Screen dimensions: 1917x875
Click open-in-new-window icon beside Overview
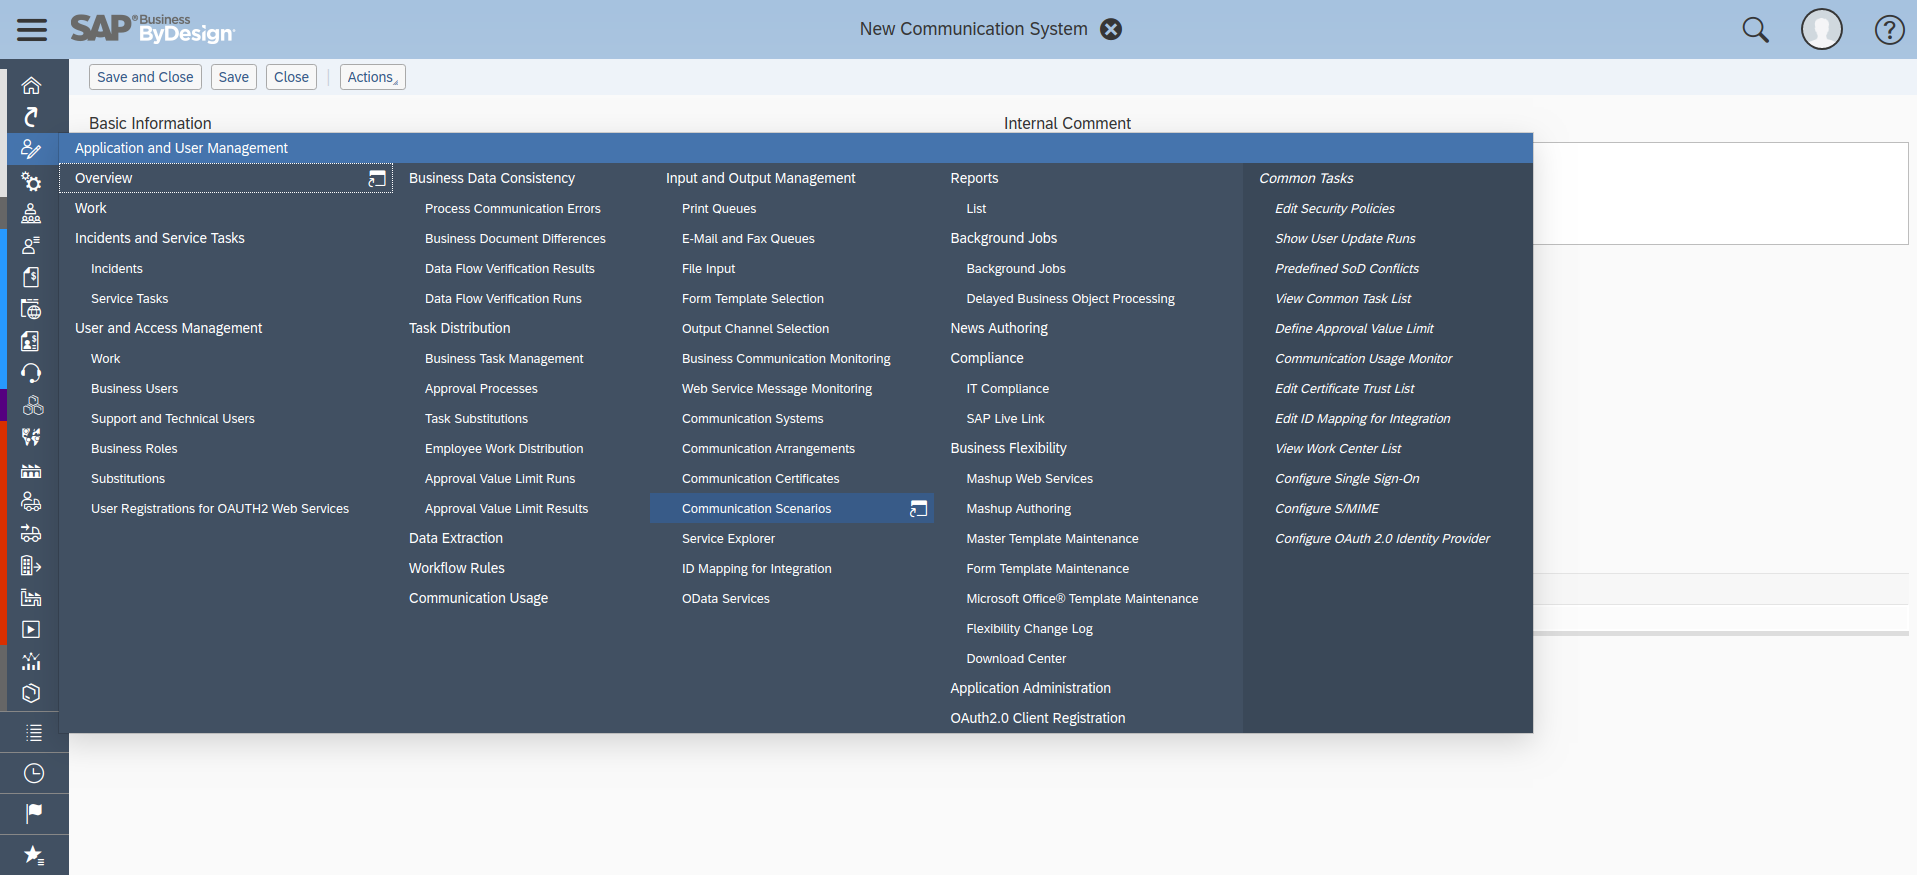point(377,178)
